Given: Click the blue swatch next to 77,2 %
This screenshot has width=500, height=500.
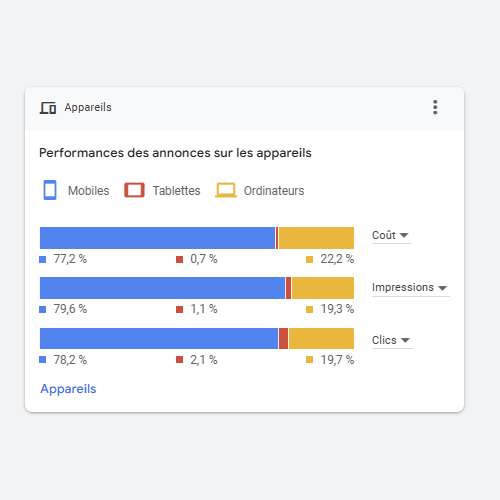Looking at the screenshot, I should point(43,259).
